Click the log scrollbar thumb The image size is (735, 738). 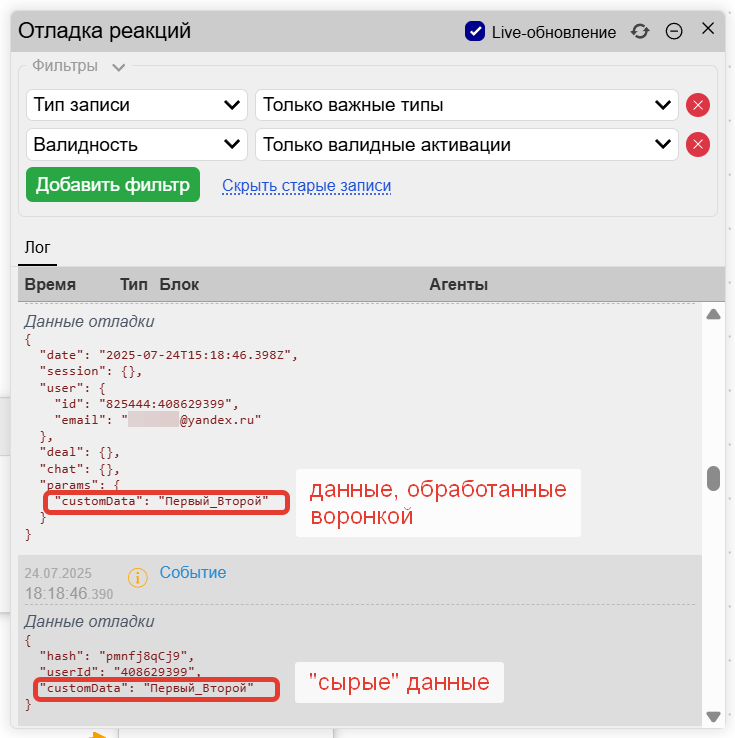[x=713, y=478]
